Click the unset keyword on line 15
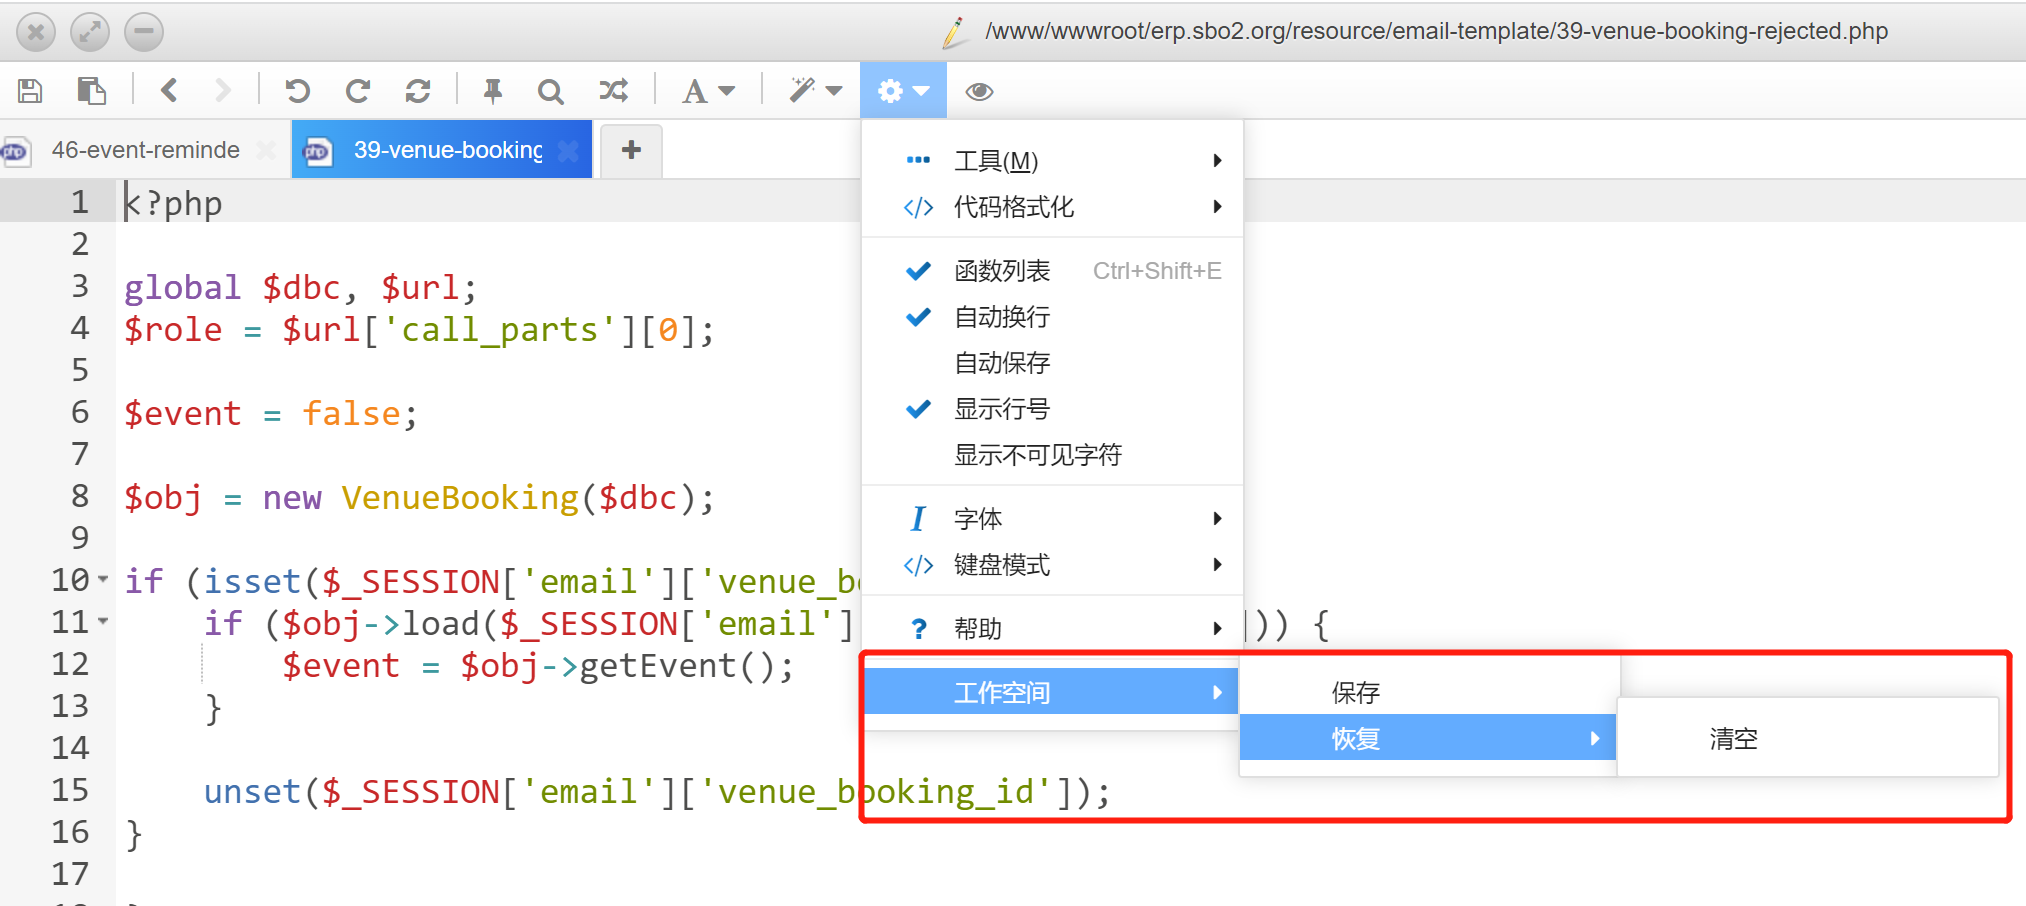 [x=252, y=791]
